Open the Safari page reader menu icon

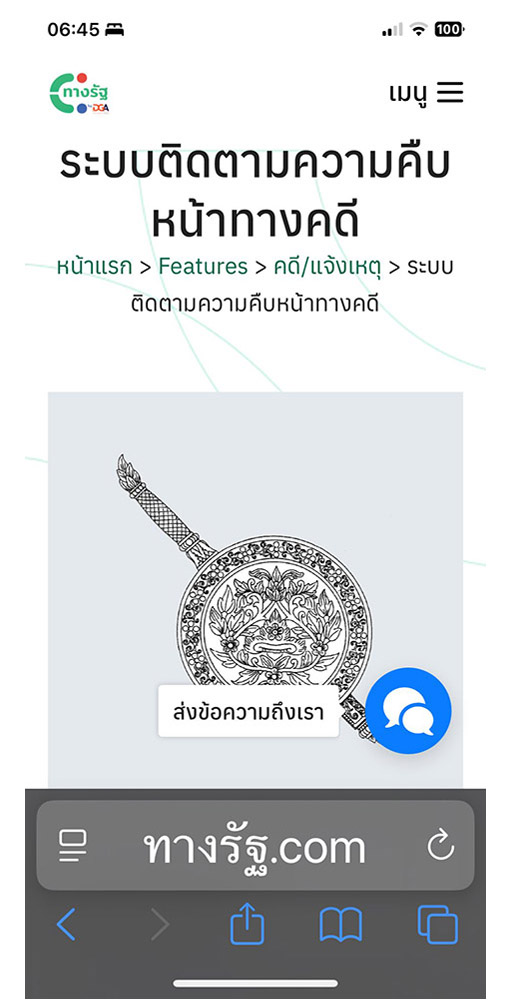72,846
